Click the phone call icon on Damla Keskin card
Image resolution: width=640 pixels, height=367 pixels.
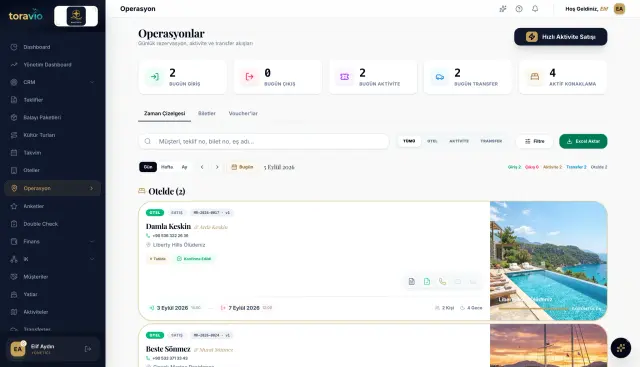coord(442,282)
